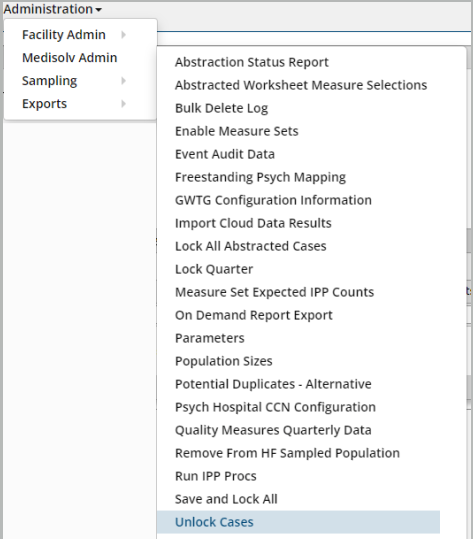Open Event Audit Data
Image resolution: width=473 pixels, height=539 pixels.
[225, 154]
